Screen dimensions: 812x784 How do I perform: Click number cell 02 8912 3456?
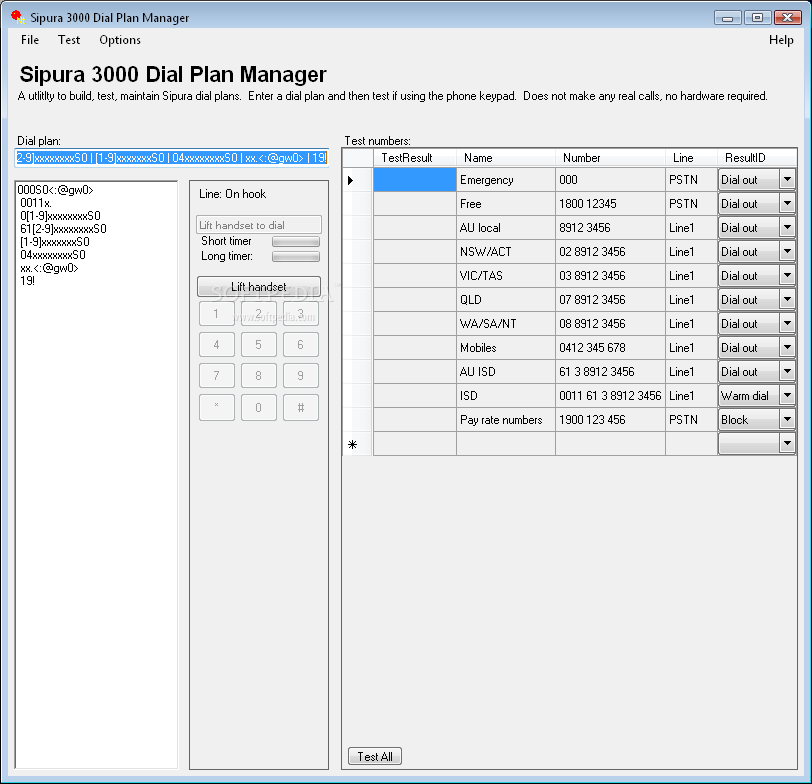[x=611, y=252]
